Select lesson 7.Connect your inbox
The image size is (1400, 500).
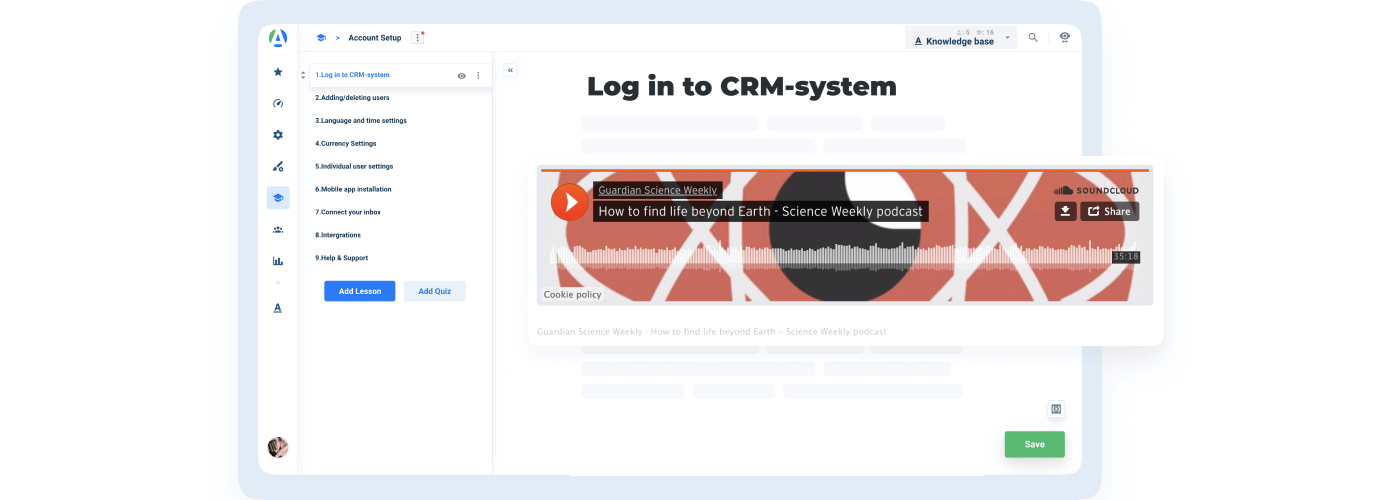pos(348,212)
